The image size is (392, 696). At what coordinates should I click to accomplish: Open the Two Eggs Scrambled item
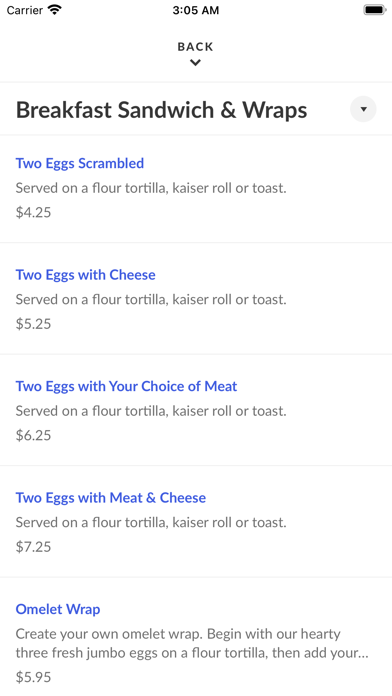80,163
